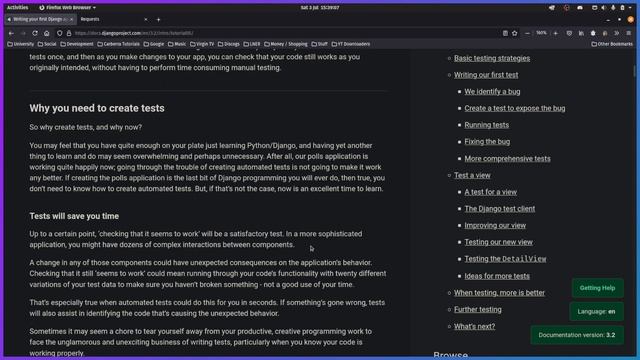Open the University bookmarks folder
Screen dimensions: 640x360
[x=21, y=44]
